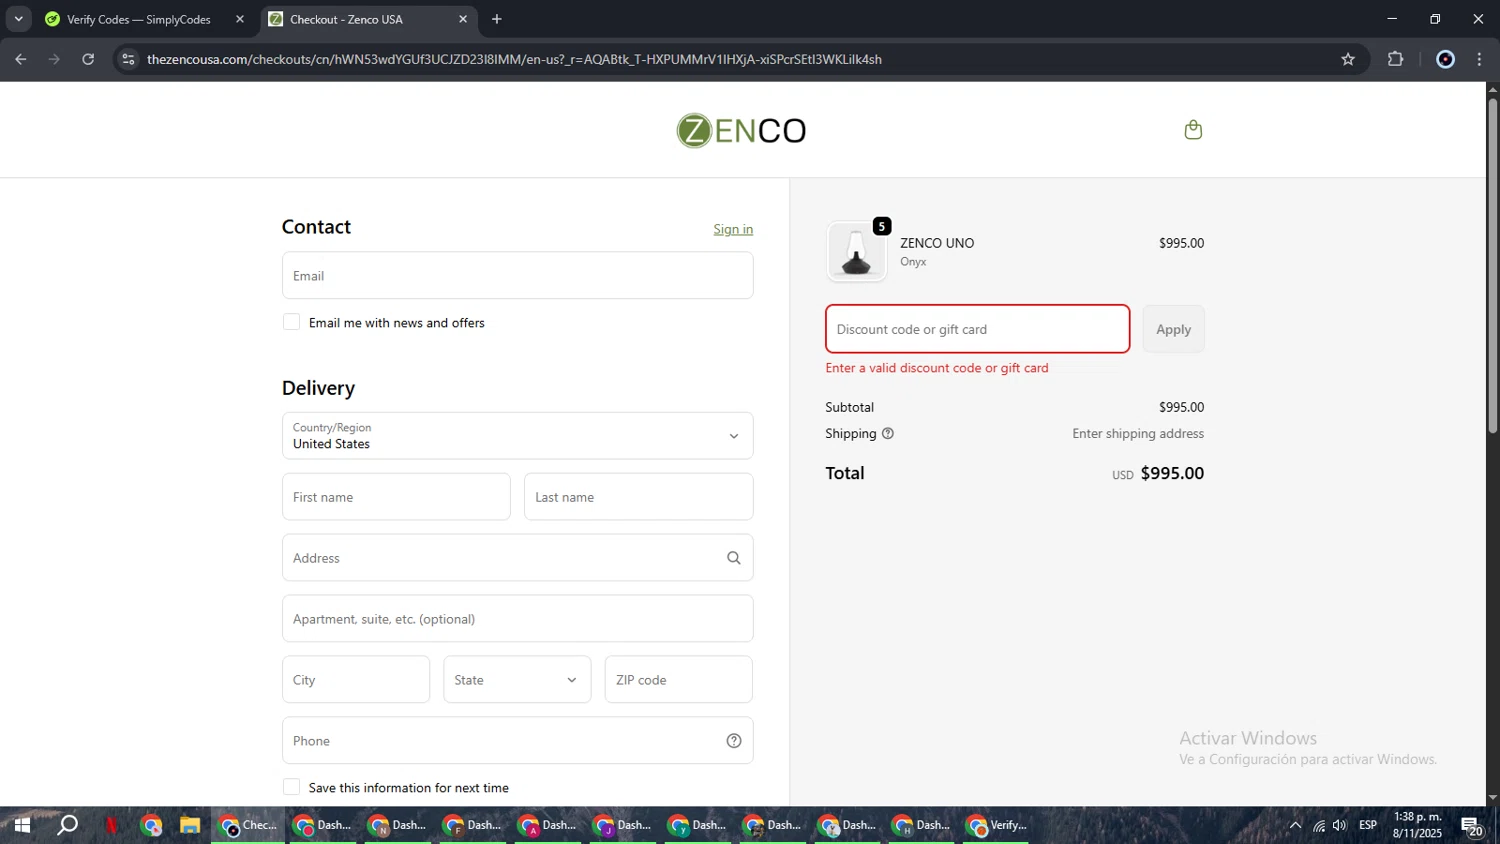
Task: Open the pinned Chrome icon in taskbar
Action: click(151, 825)
